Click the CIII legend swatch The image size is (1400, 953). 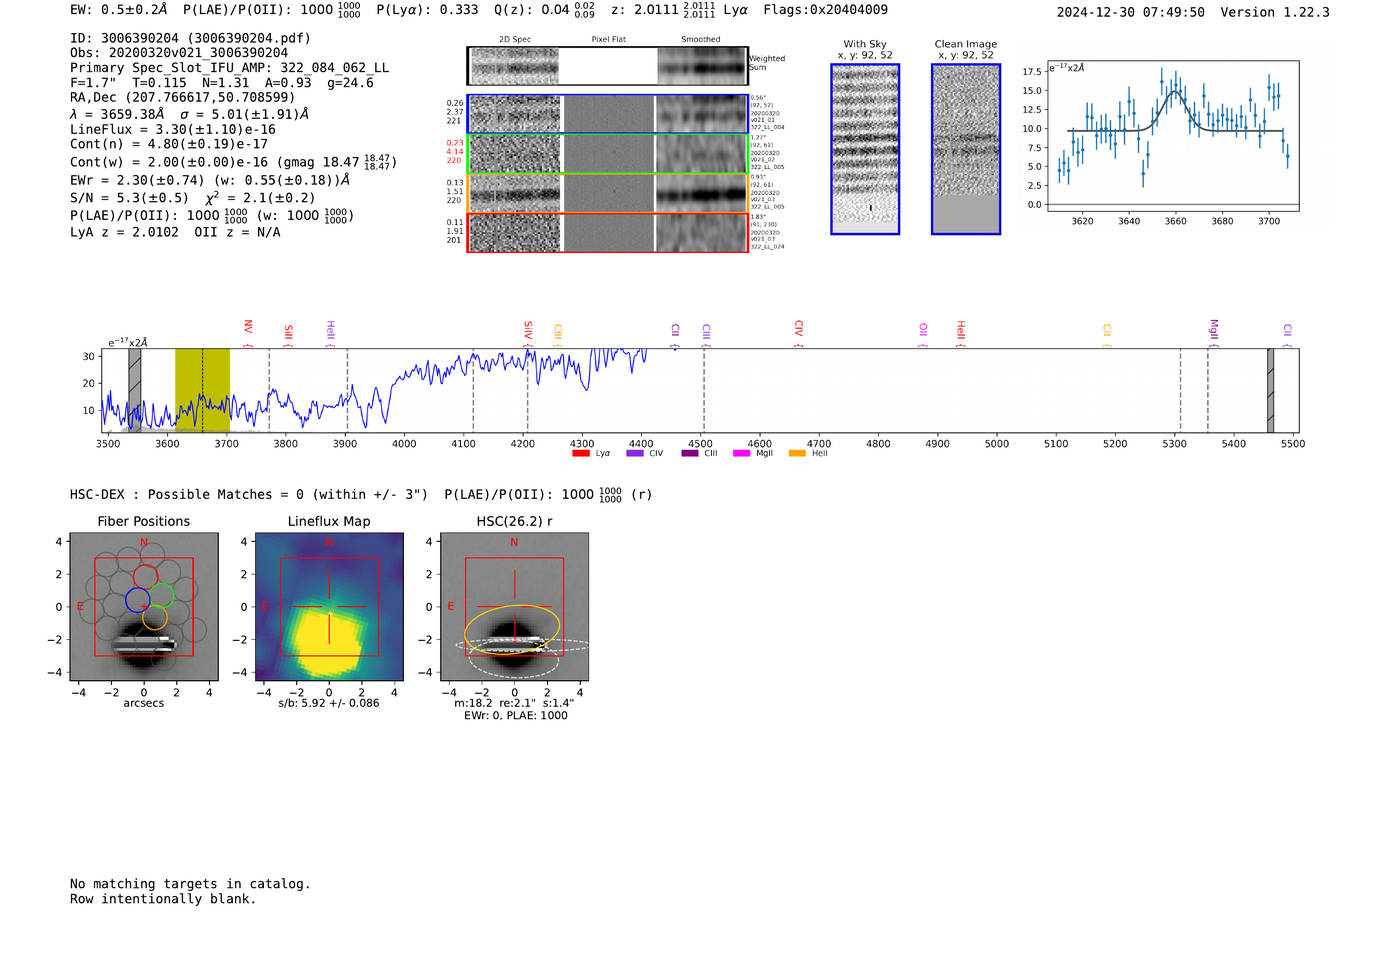[690, 454]
